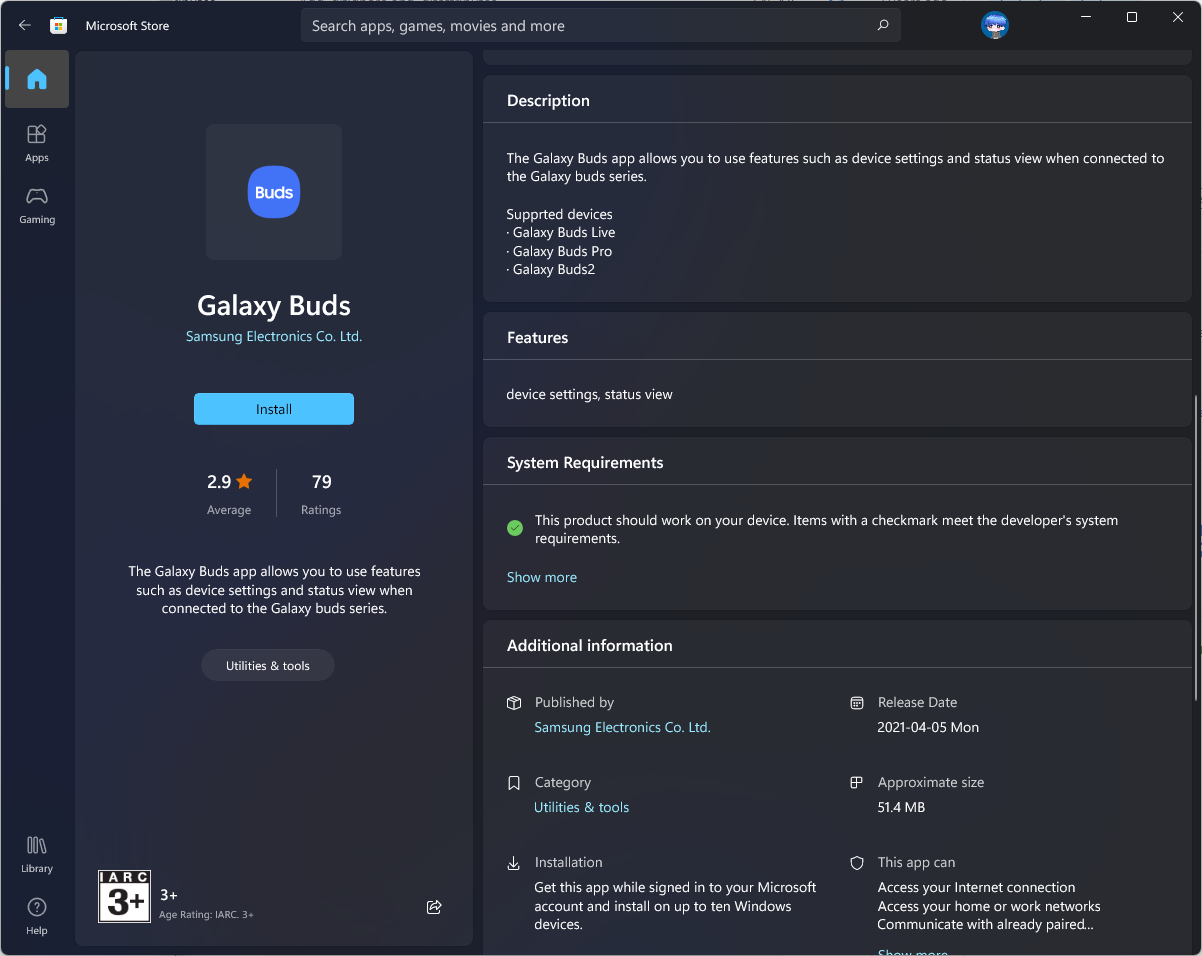Click the Features section heading

click(538, 338)
